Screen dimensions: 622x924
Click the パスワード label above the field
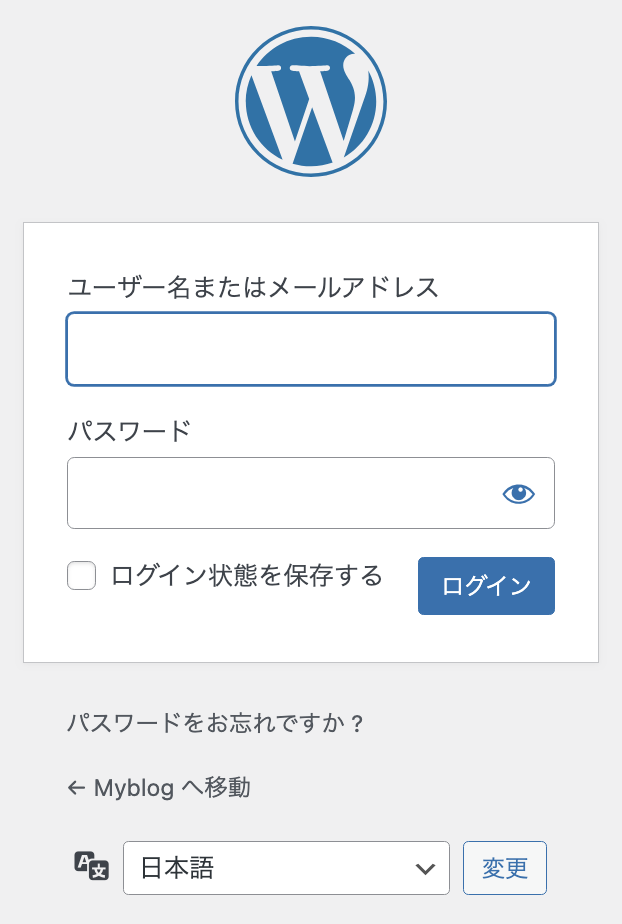click(128, 431)
